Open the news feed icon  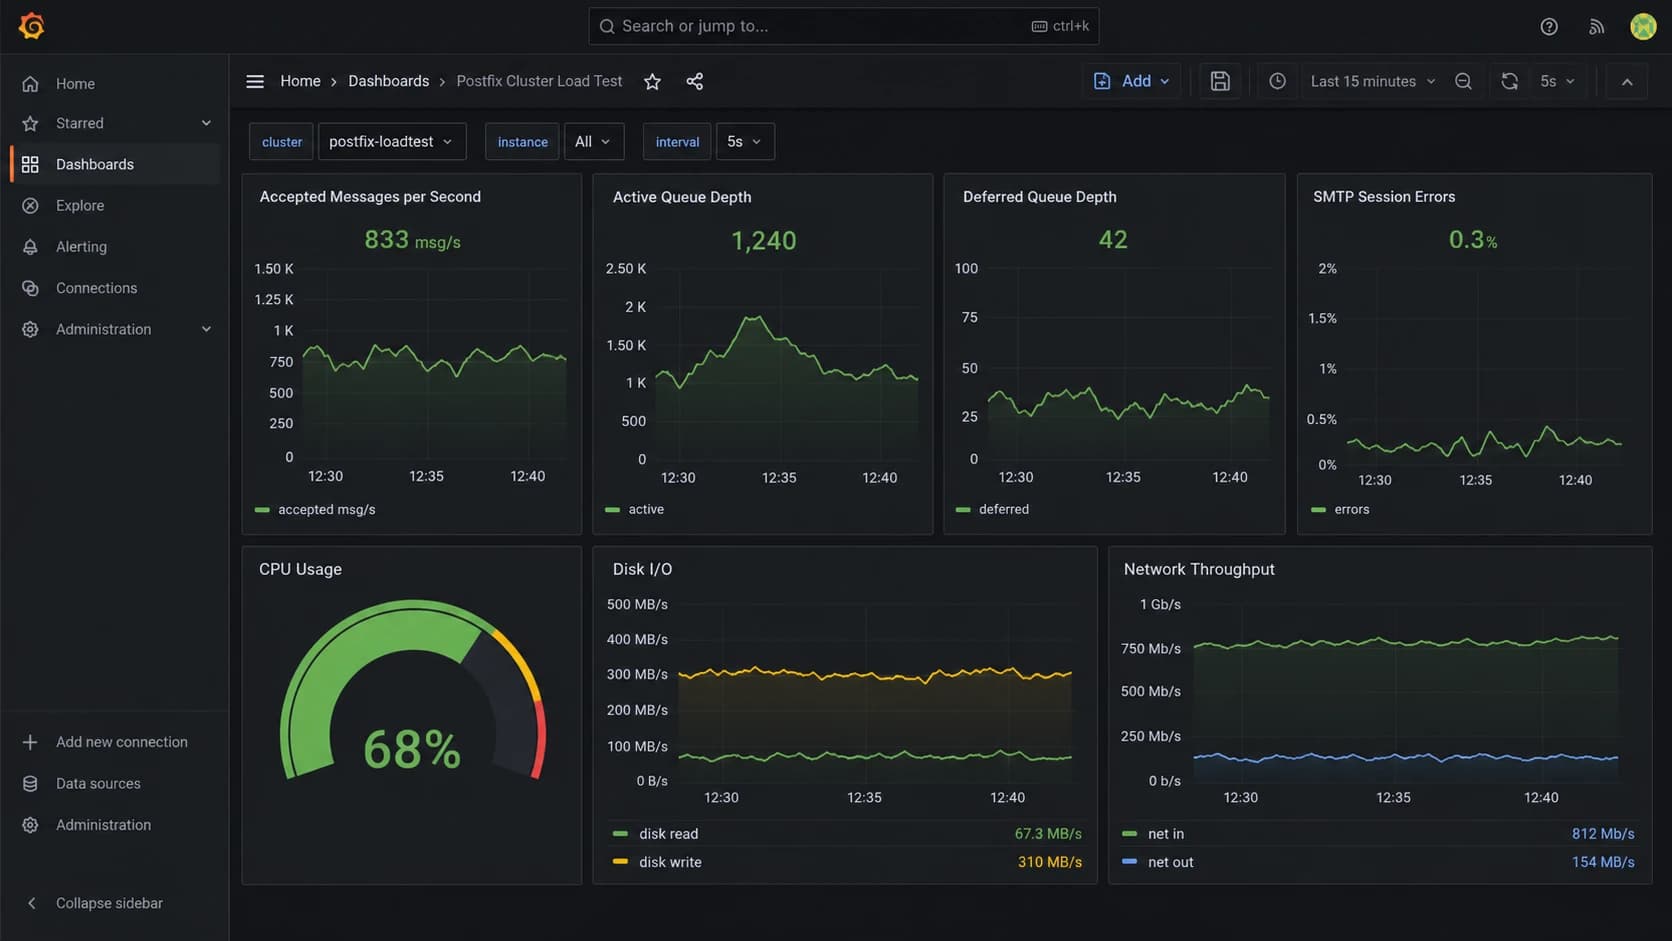1596,27
